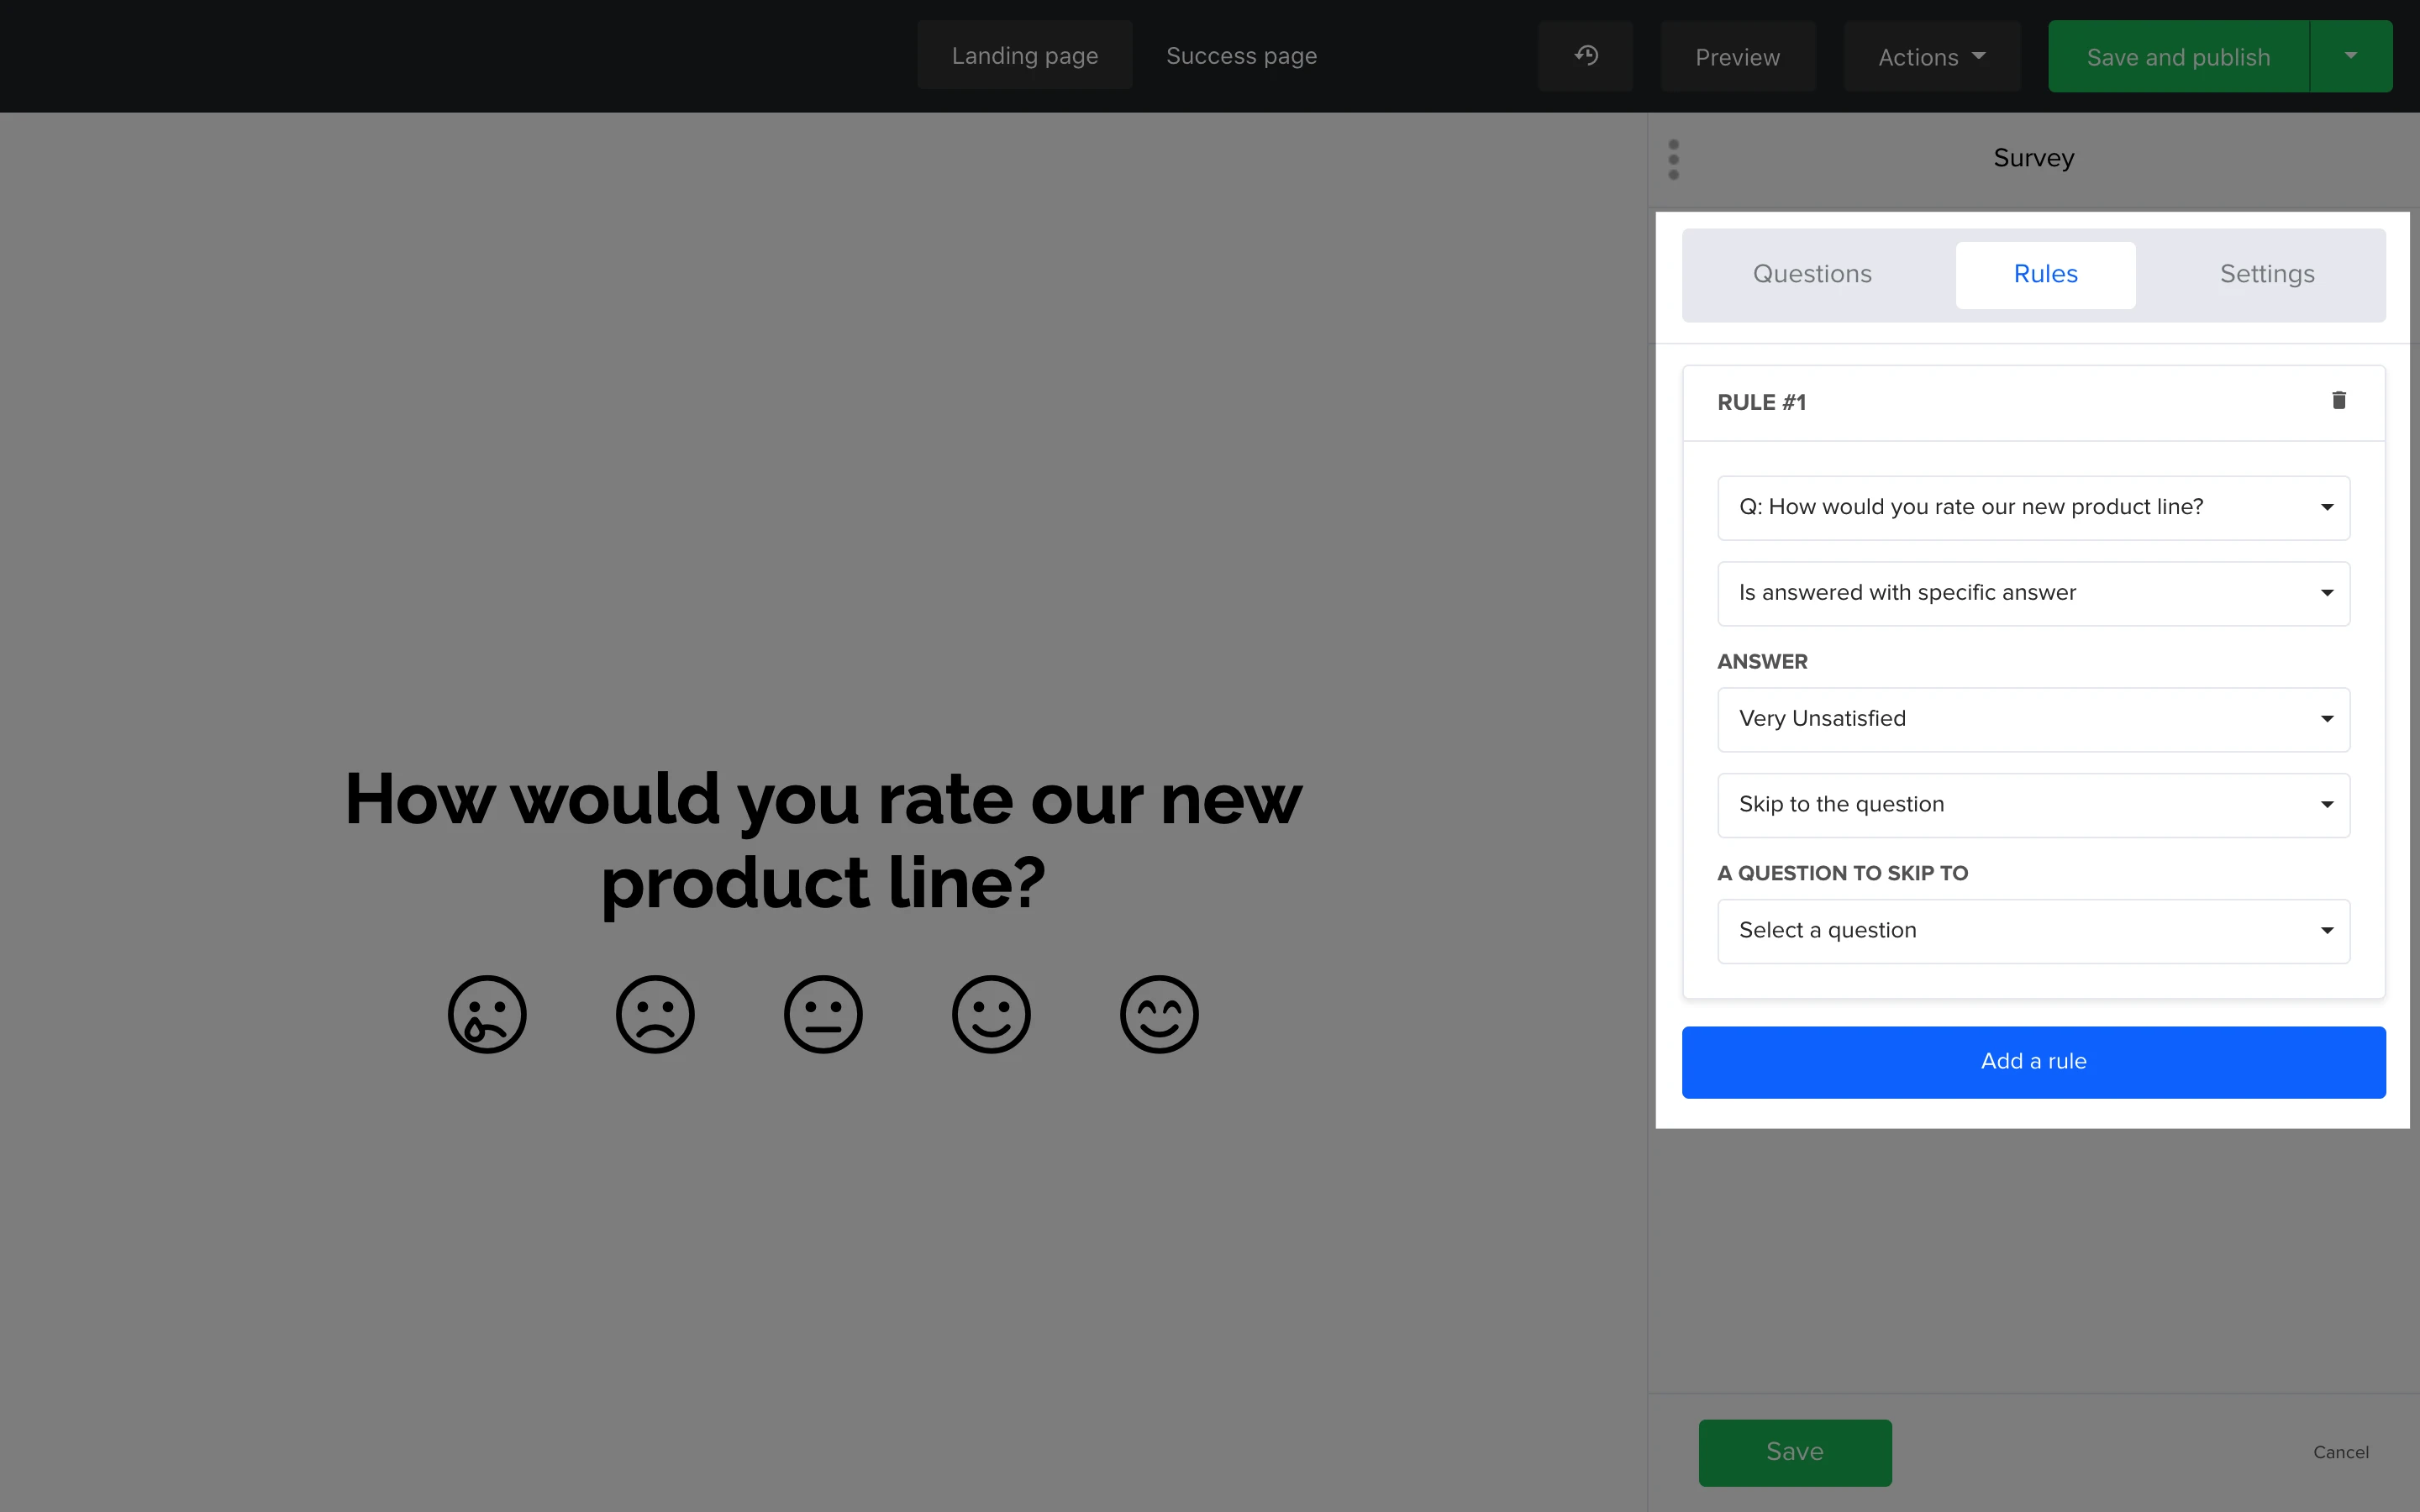Open the 'Select a question' dropdown
This screenshot has height=1512, width=2420.
click(x=2033, y=931)
